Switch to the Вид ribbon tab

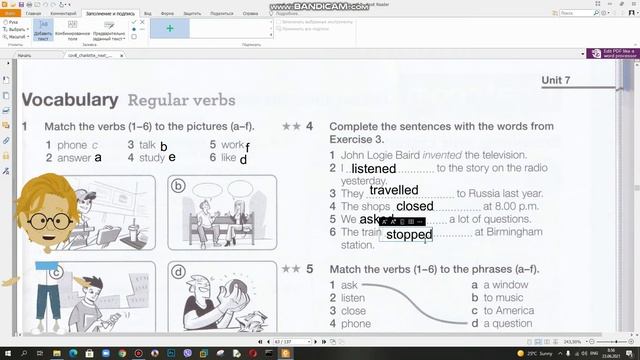[148, 13]
